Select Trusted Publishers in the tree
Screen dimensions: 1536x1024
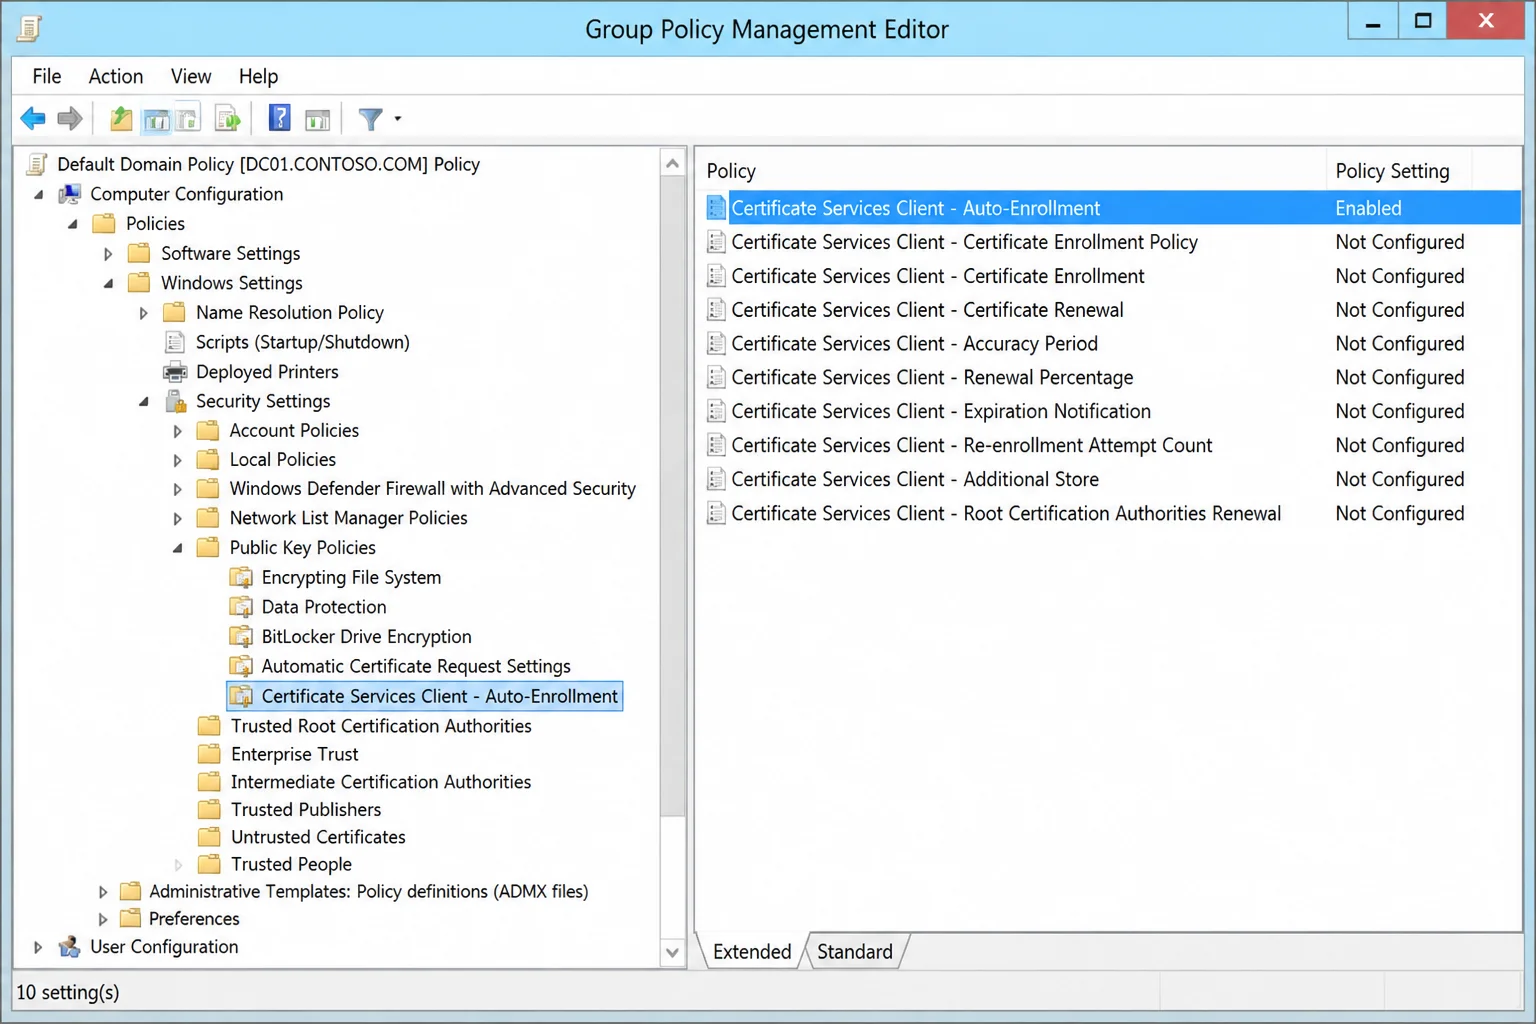click(x=306, y=810)
